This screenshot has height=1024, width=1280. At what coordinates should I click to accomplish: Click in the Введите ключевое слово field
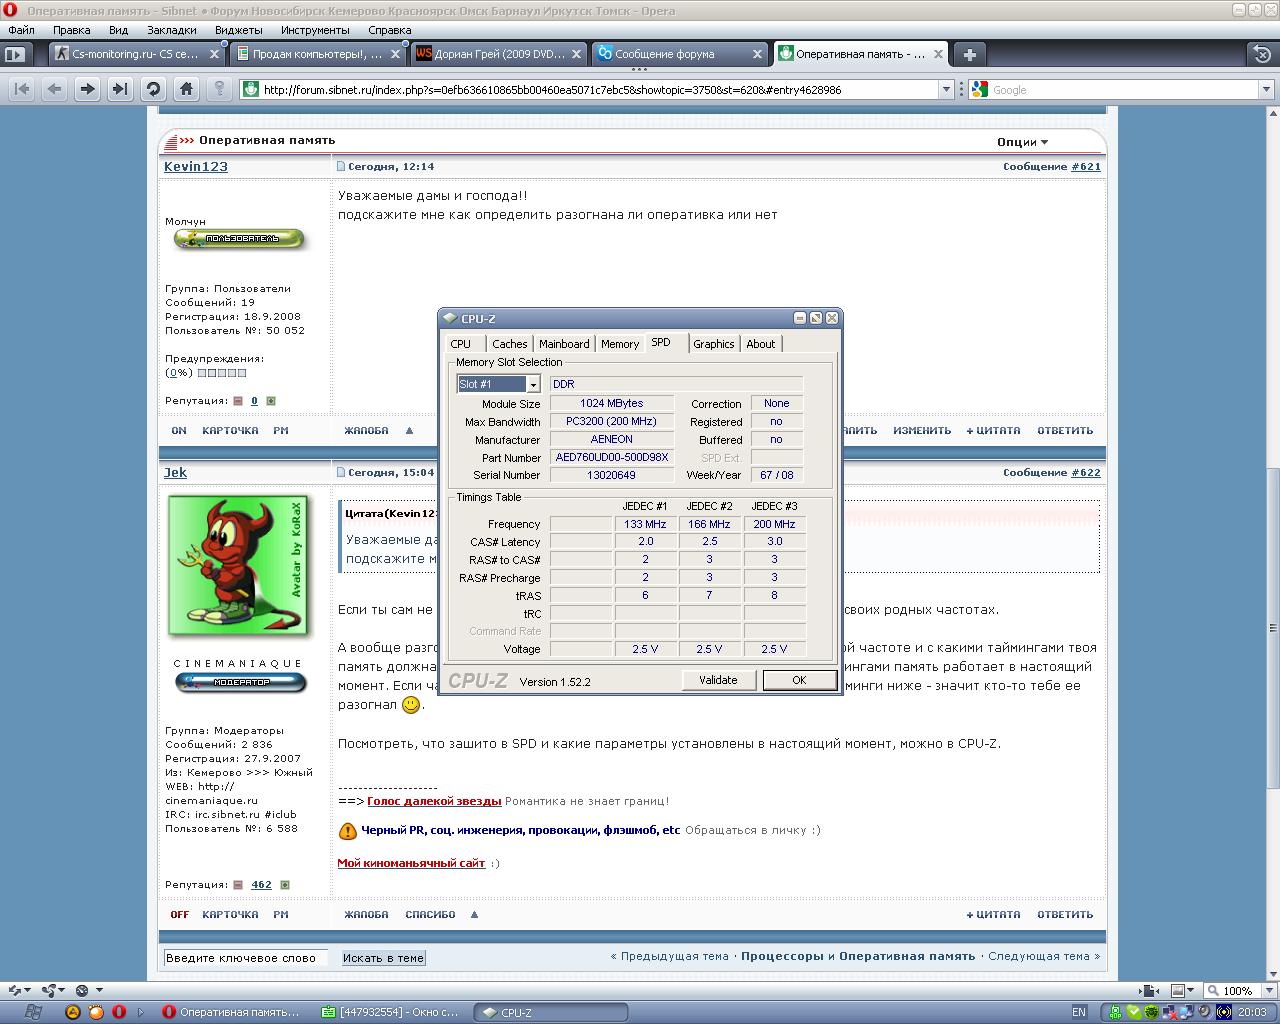tap(245, 958)
